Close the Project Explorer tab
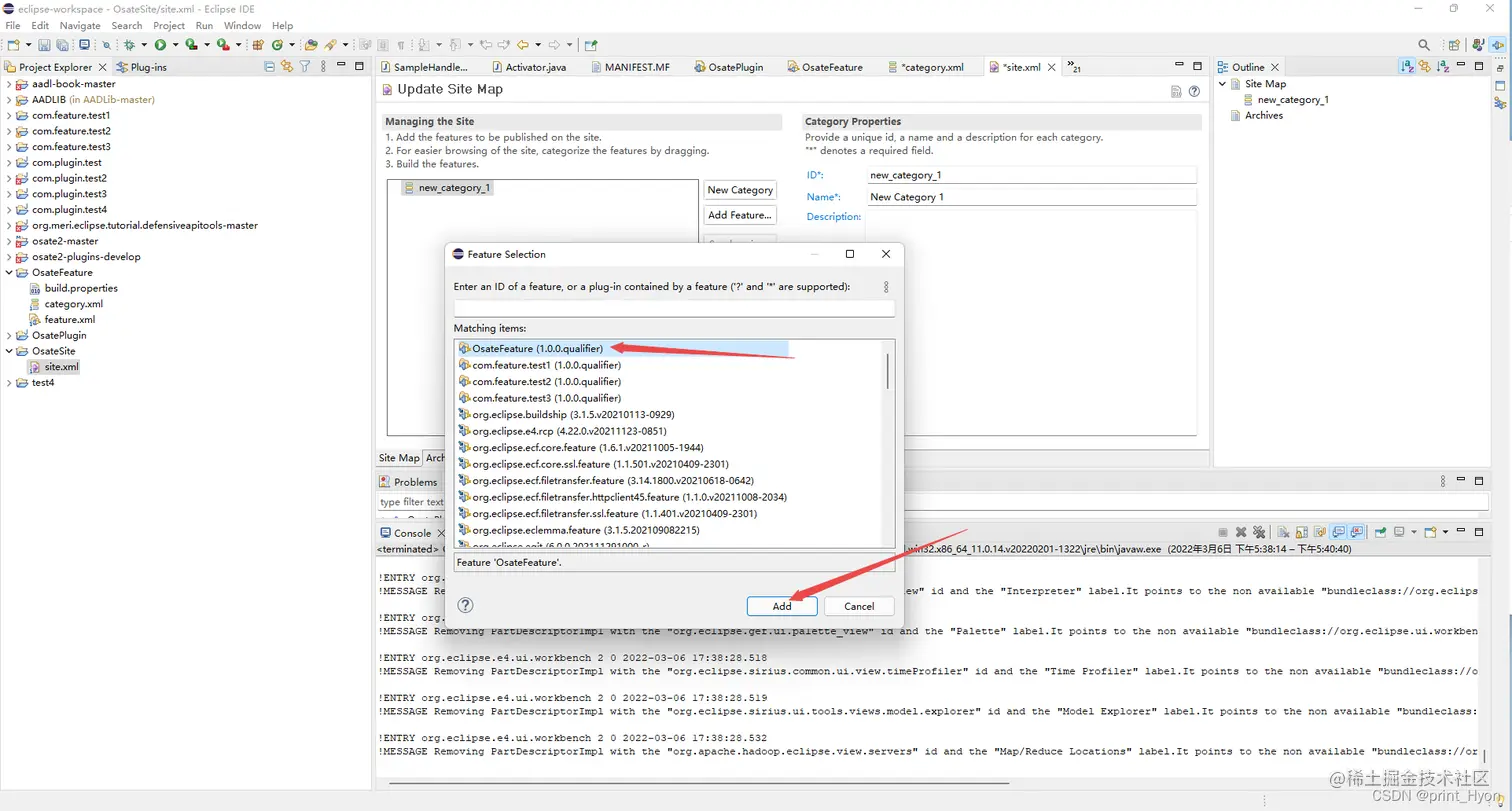Screen dimensions: 1512x811 click(x=101, y=67)
